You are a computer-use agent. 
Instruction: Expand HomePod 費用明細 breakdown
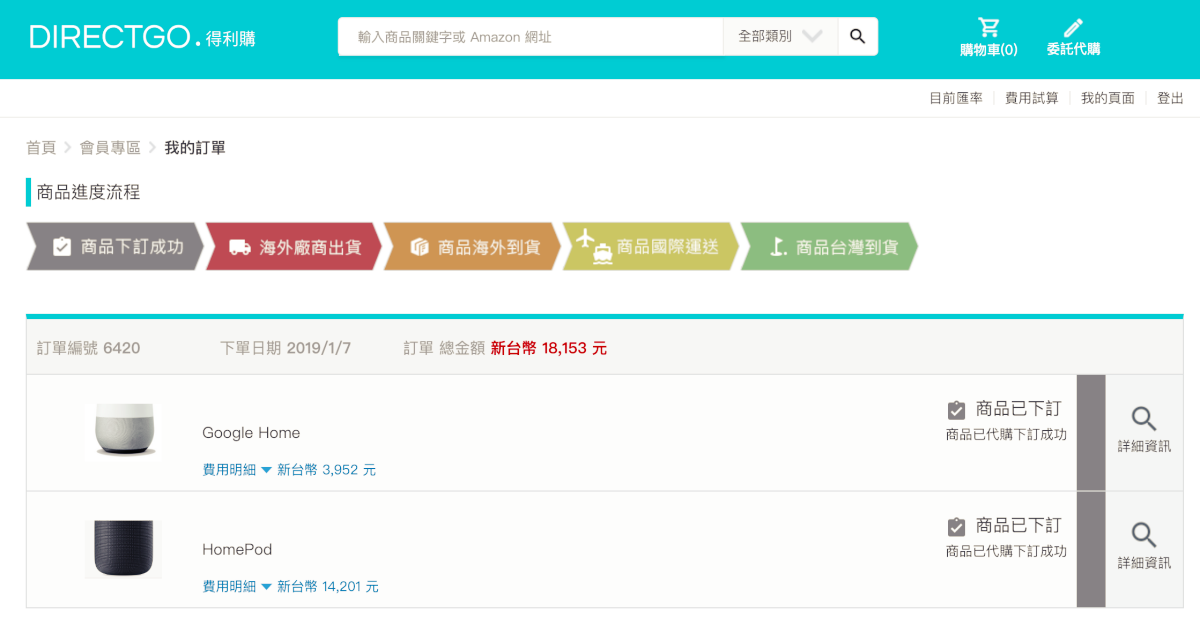coord(237,587)
